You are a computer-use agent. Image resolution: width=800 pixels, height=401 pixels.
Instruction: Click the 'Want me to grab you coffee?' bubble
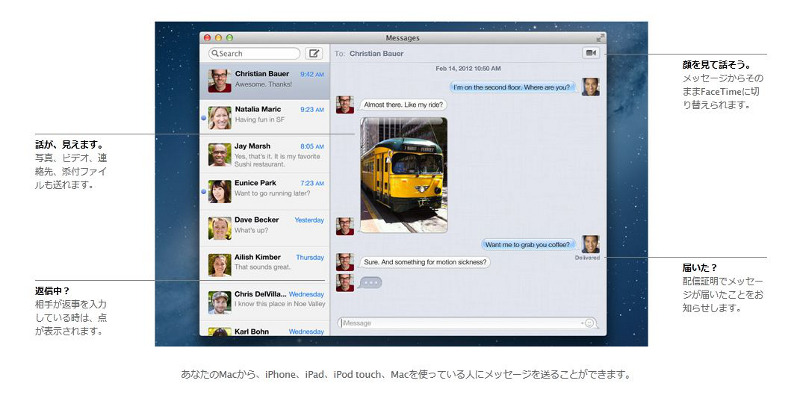point(528,244)
